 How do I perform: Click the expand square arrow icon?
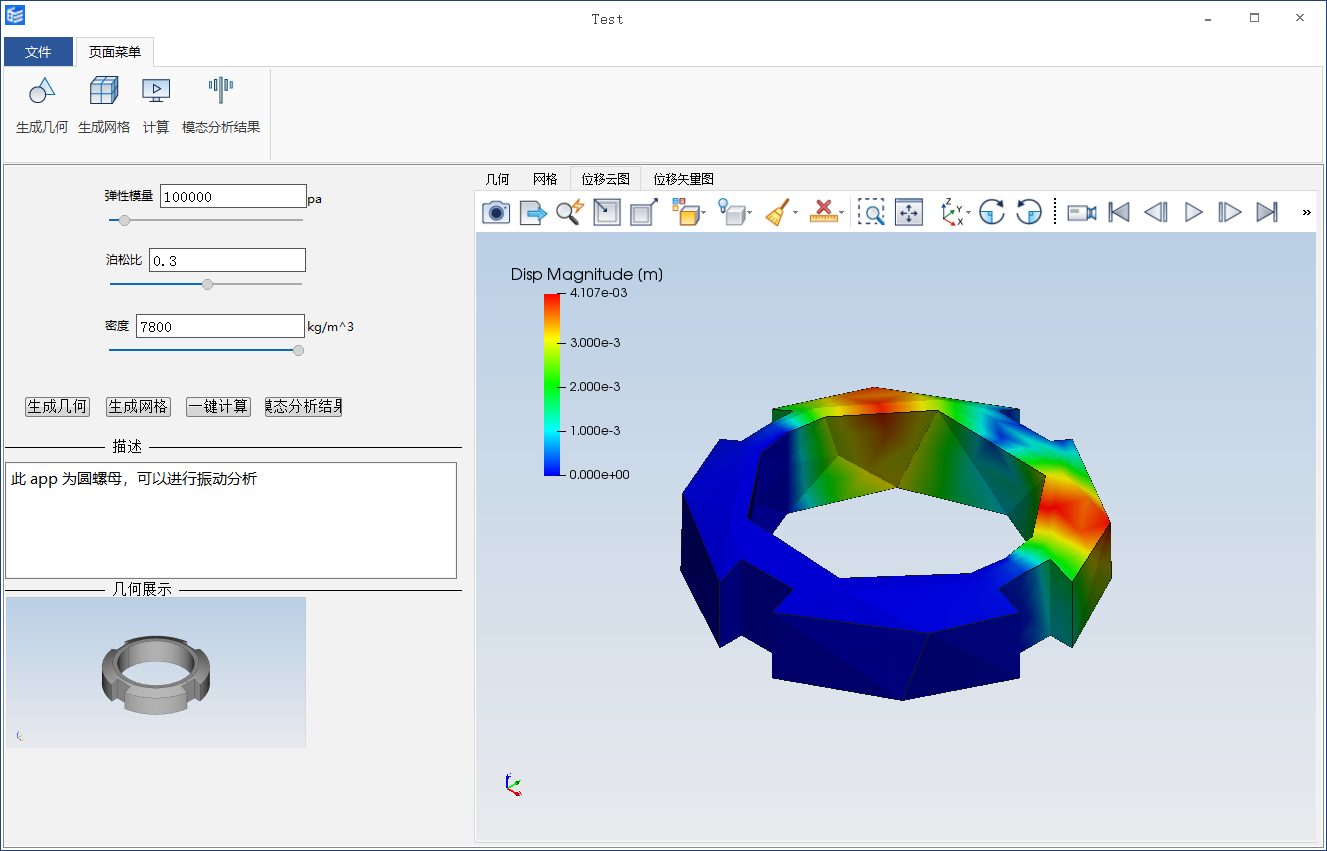[644, 212]
